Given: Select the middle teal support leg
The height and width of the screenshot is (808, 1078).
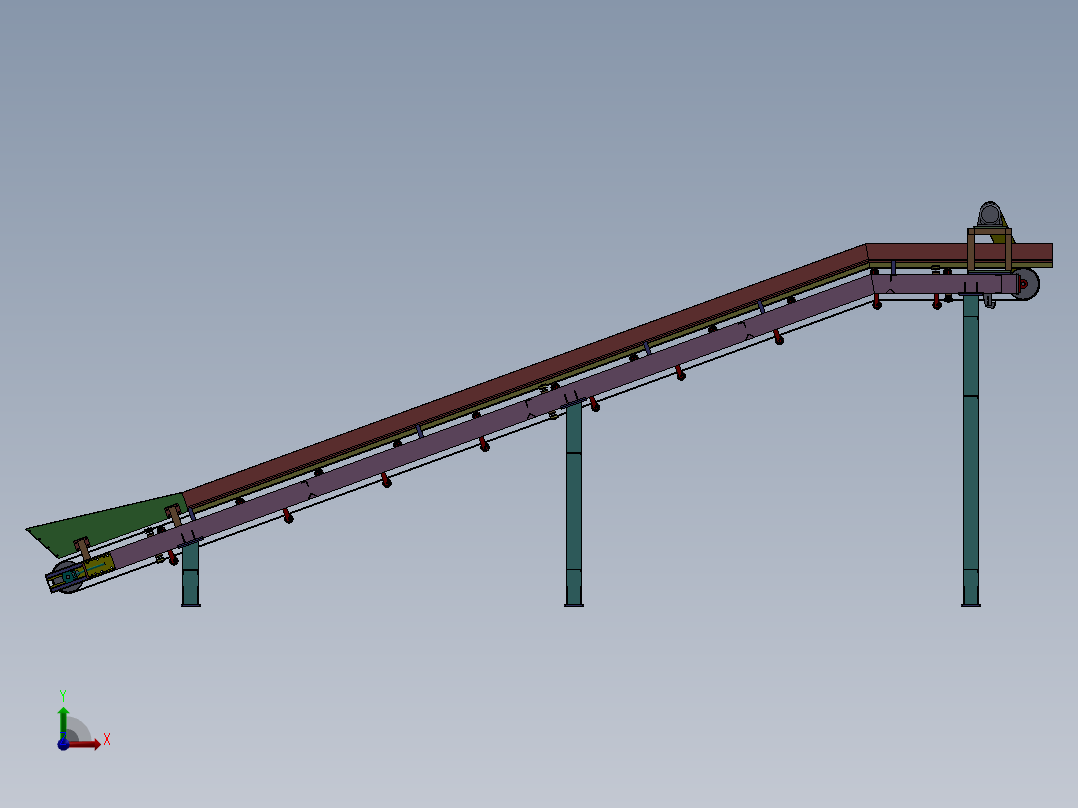Looking at the screenshot, I should pyautogui.click(x=574, y=500).
